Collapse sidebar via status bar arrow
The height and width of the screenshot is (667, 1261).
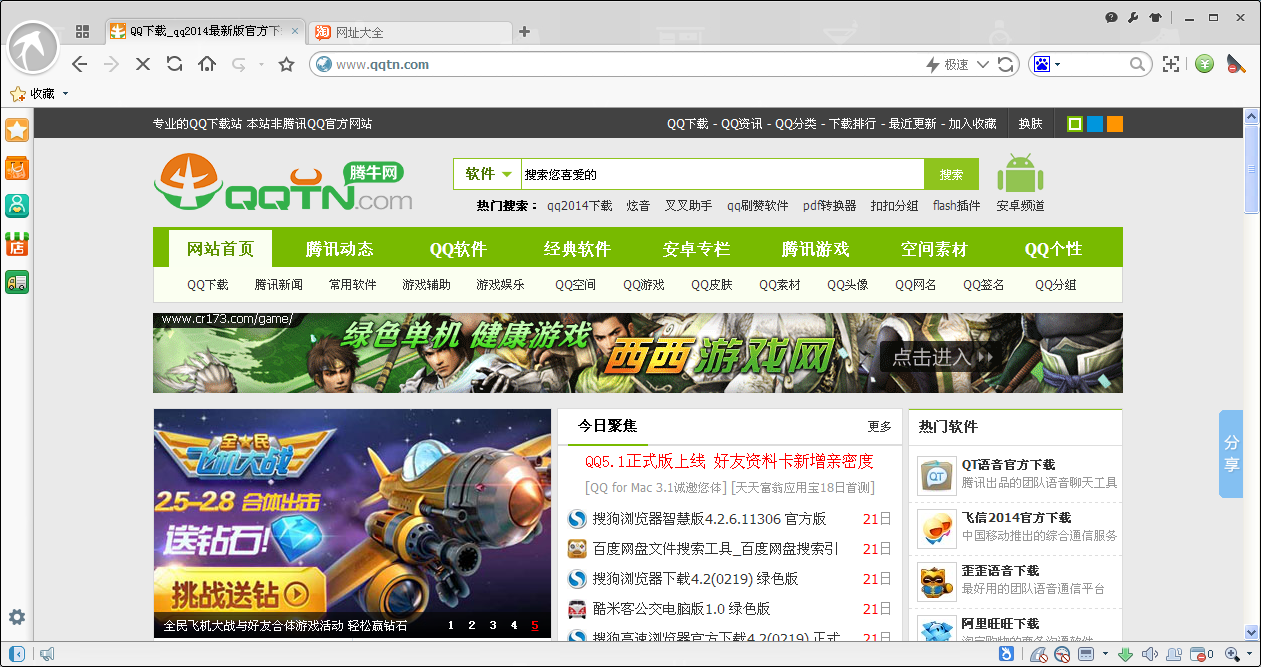(x=17, y=654)
